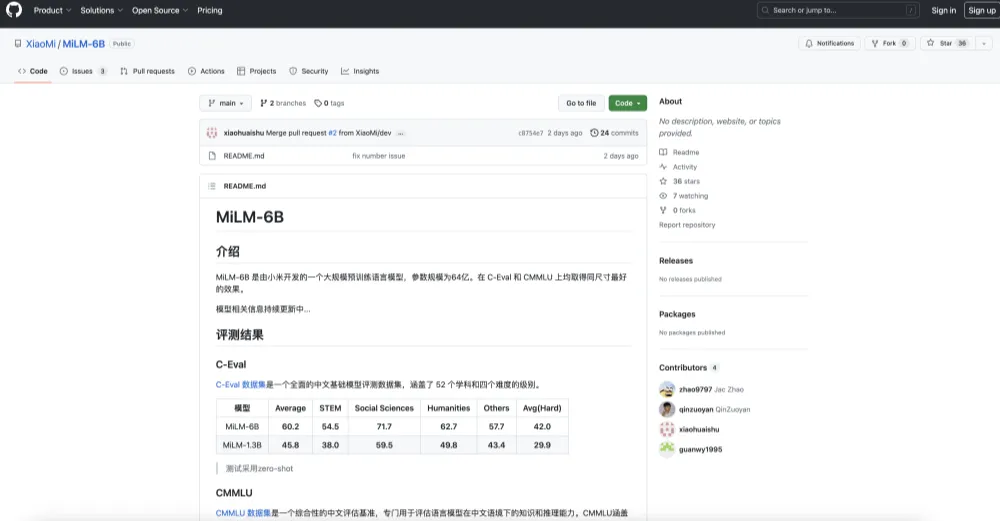Click the Go to file button
This screenshot has width=1000, height=521.
click(581, 103)
